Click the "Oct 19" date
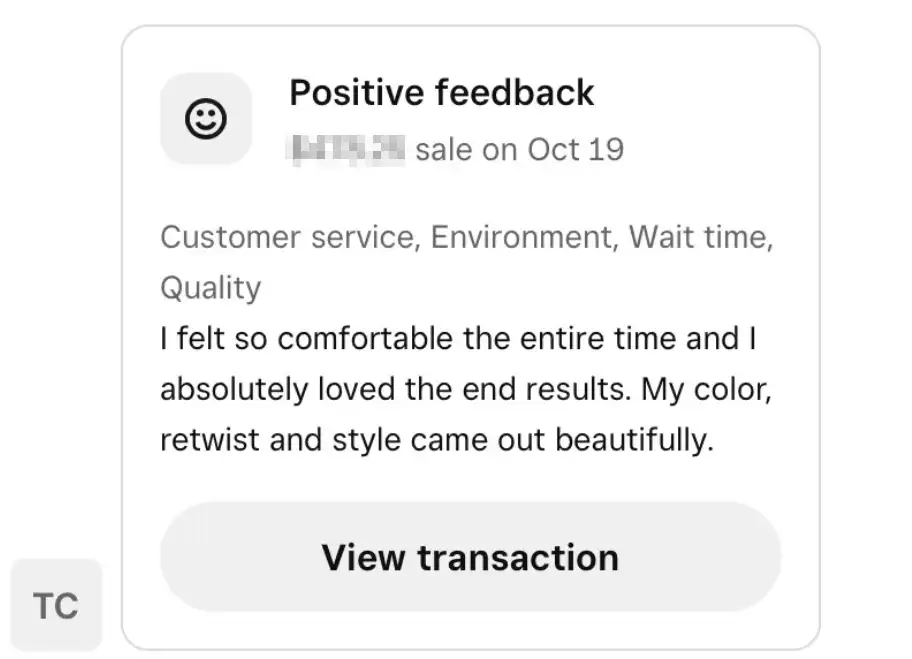Image resolution: width=912 pixels, height=659 pixels. point(576,149)
